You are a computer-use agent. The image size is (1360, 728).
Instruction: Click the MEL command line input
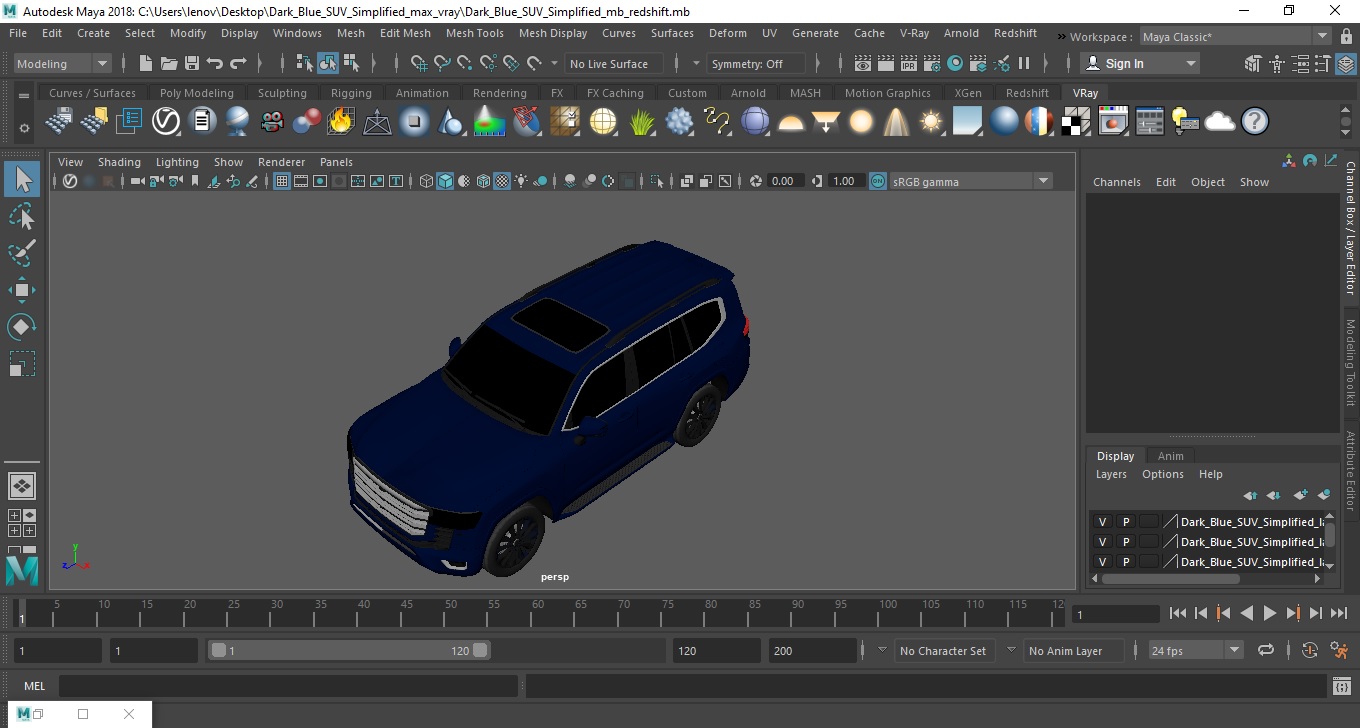pos(288,686)
